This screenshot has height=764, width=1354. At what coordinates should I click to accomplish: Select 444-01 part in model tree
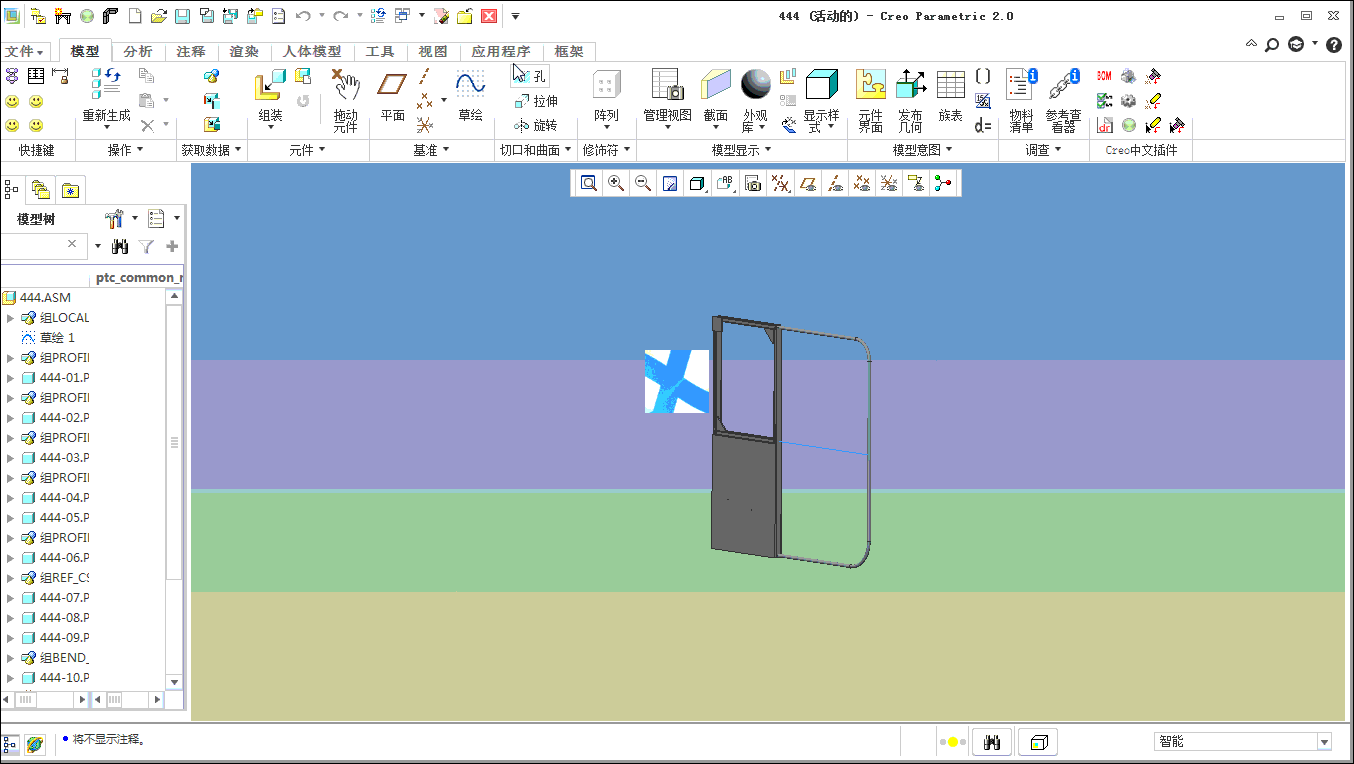point(64,378)
